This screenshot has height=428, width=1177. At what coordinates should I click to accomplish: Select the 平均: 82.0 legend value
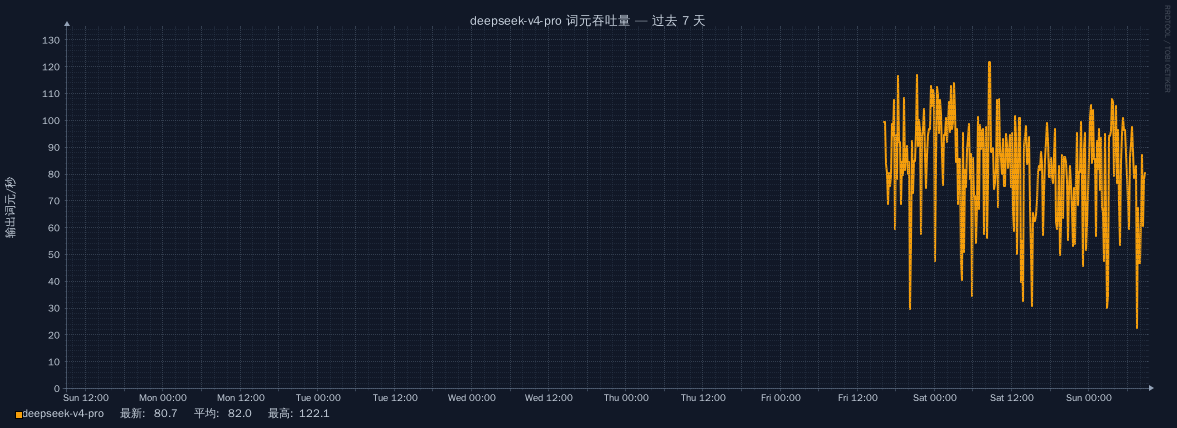click(222, 414)
